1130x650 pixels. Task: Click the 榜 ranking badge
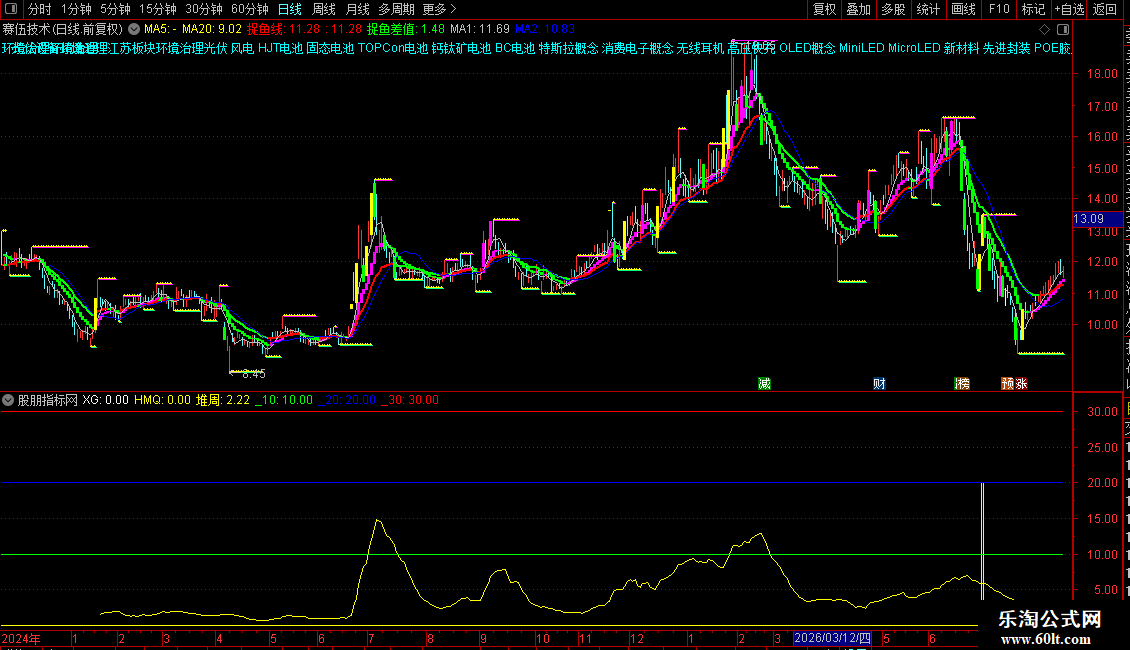(962, 383)
